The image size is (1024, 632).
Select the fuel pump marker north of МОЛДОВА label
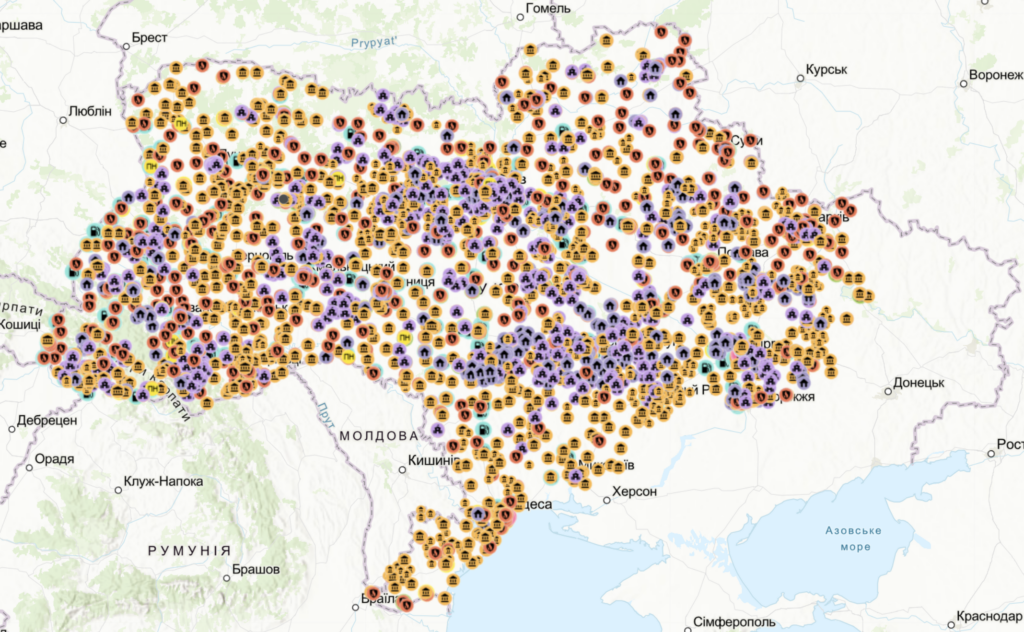[483, 430]
